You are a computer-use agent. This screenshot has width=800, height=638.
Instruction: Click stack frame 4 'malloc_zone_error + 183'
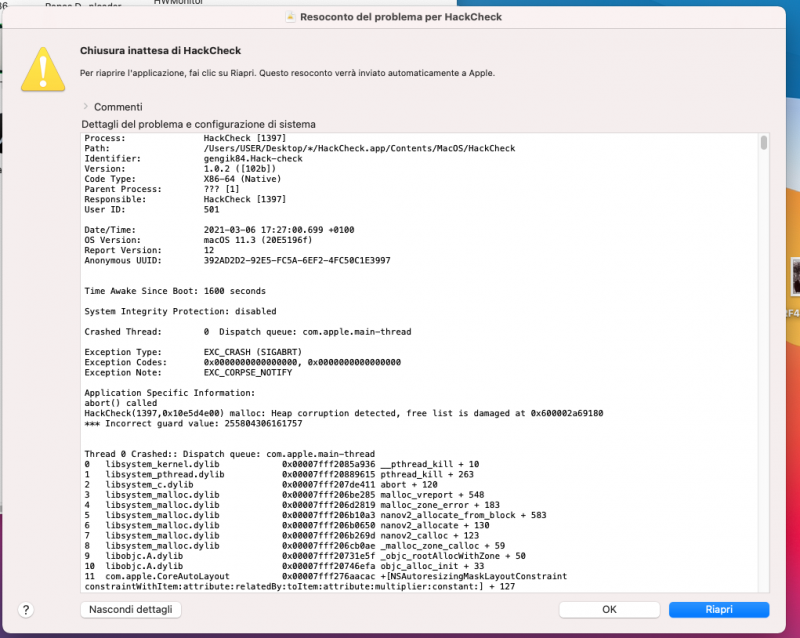pyautogui.click(x=292, y=505)
